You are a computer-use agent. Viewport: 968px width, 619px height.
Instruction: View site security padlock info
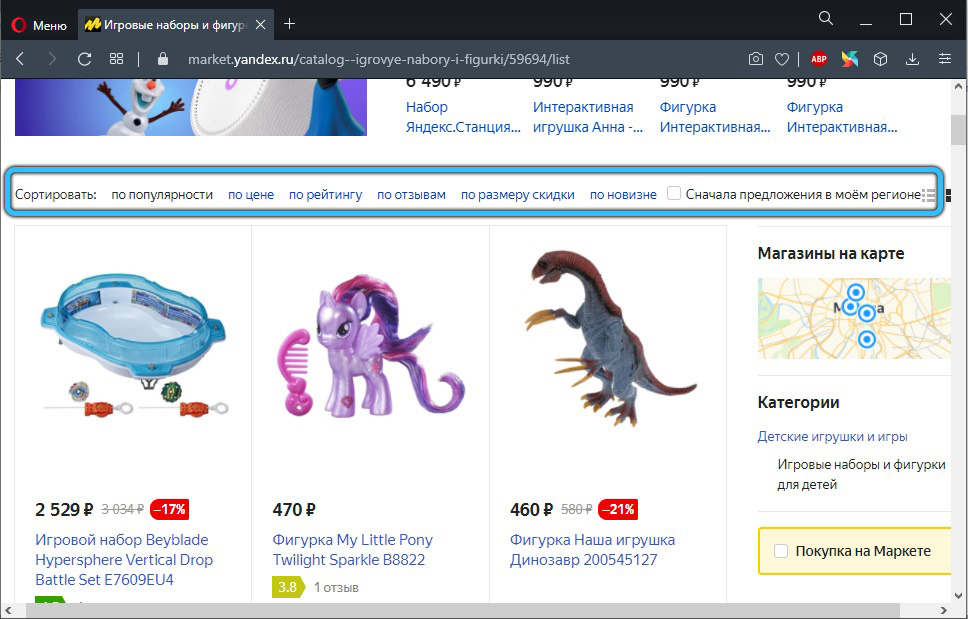[x=163, y=59]
